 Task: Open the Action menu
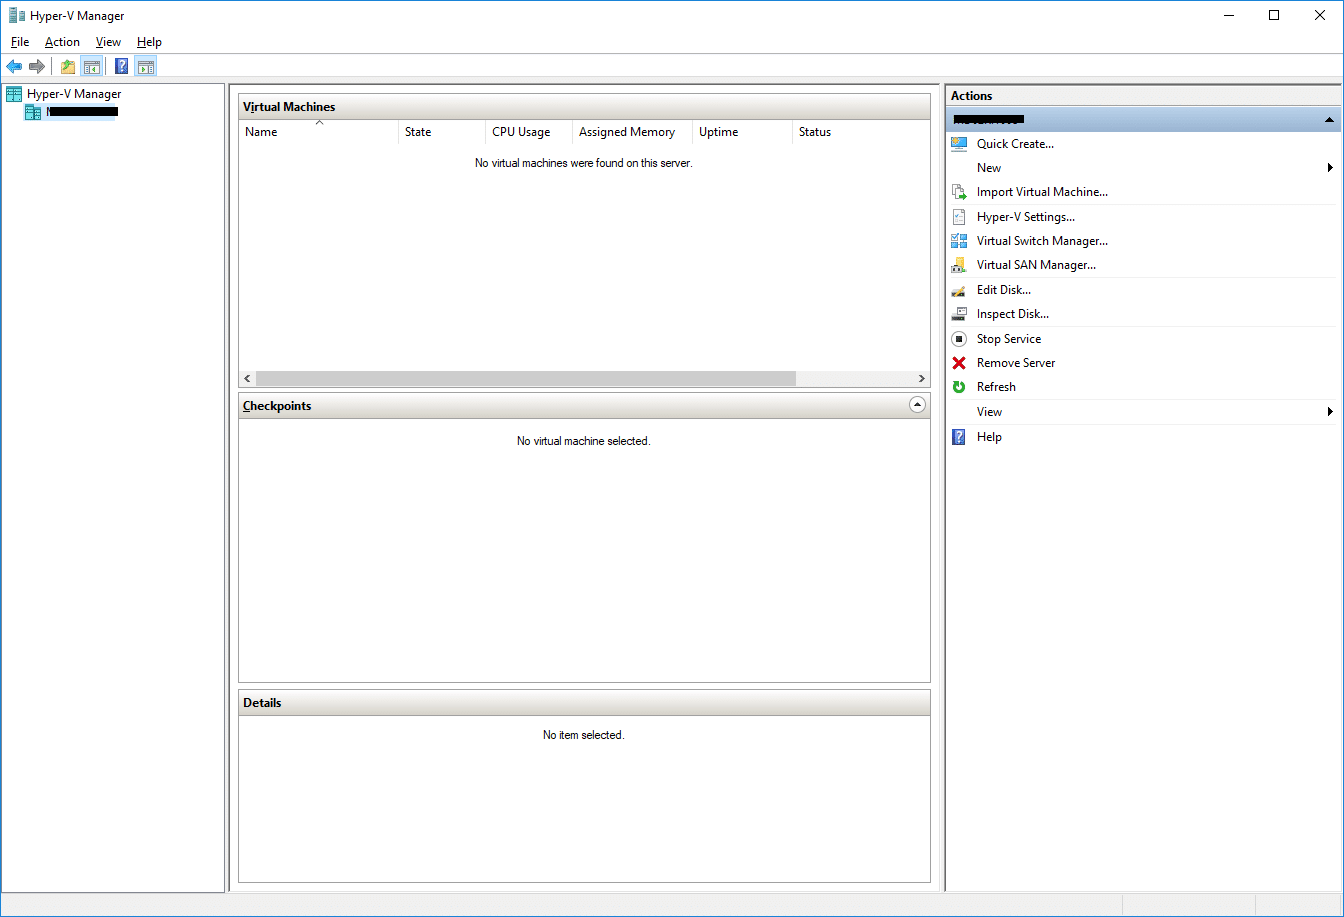[x=62, y=42]
